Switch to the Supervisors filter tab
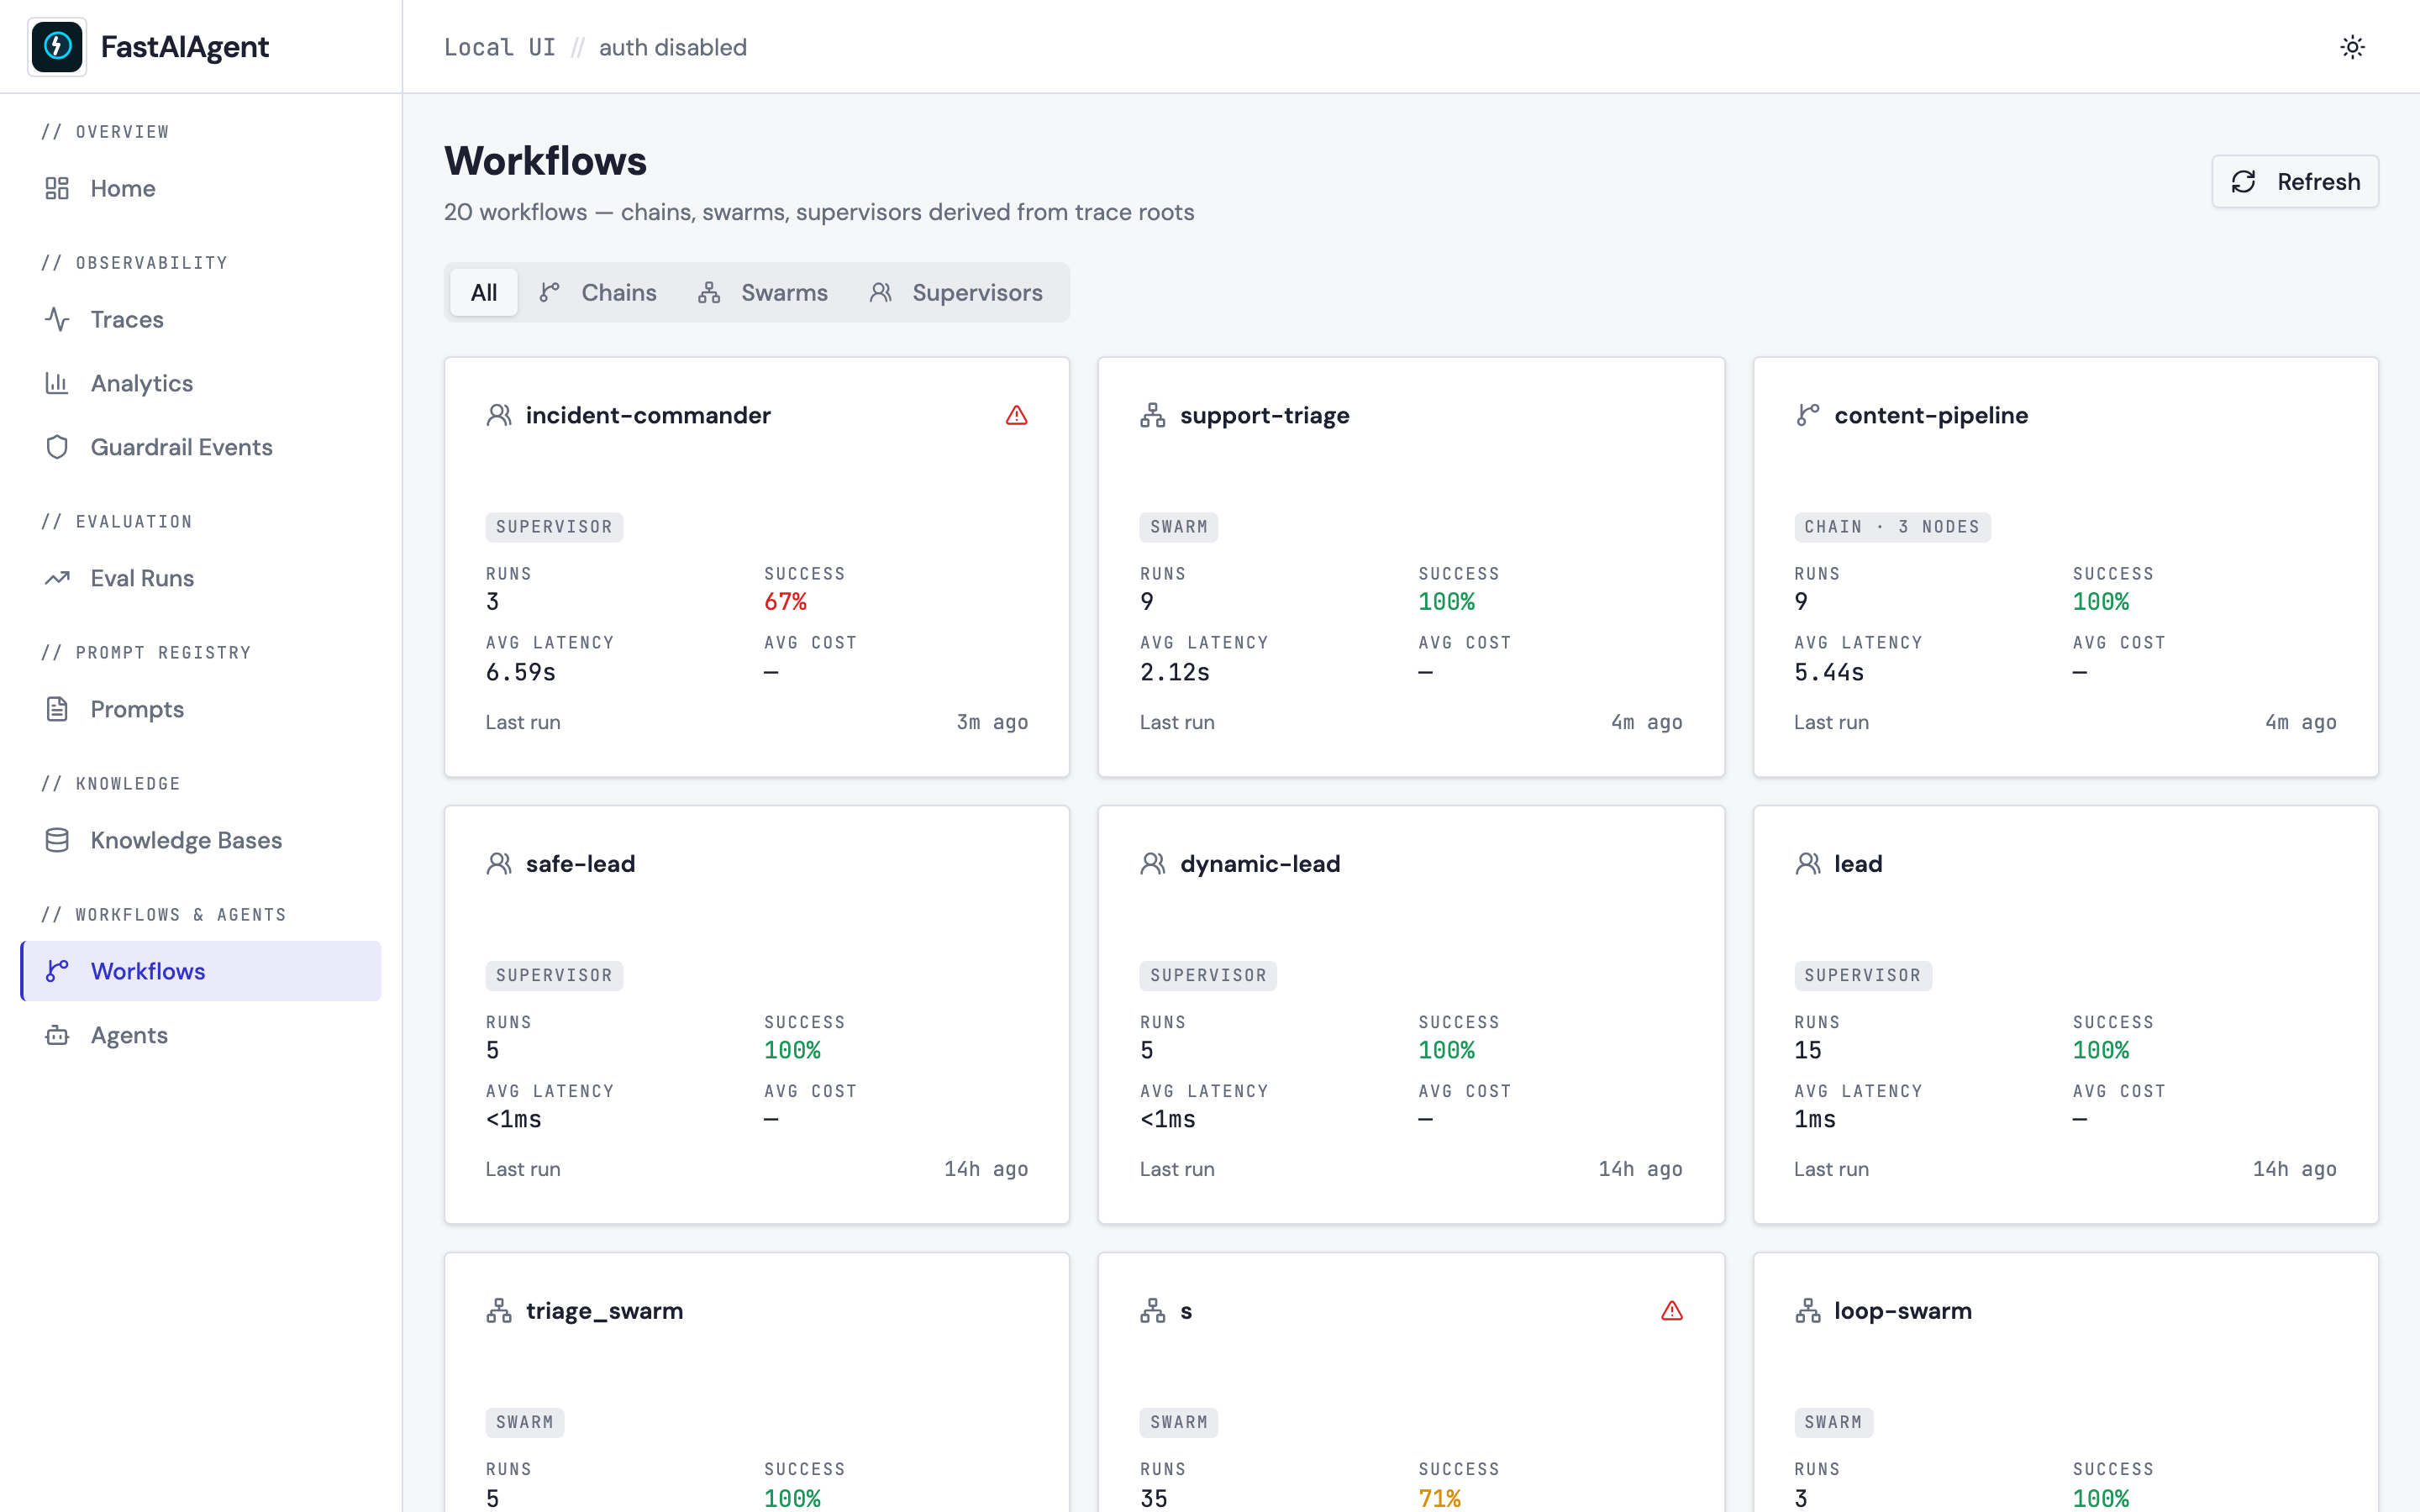 coord(957,292)
